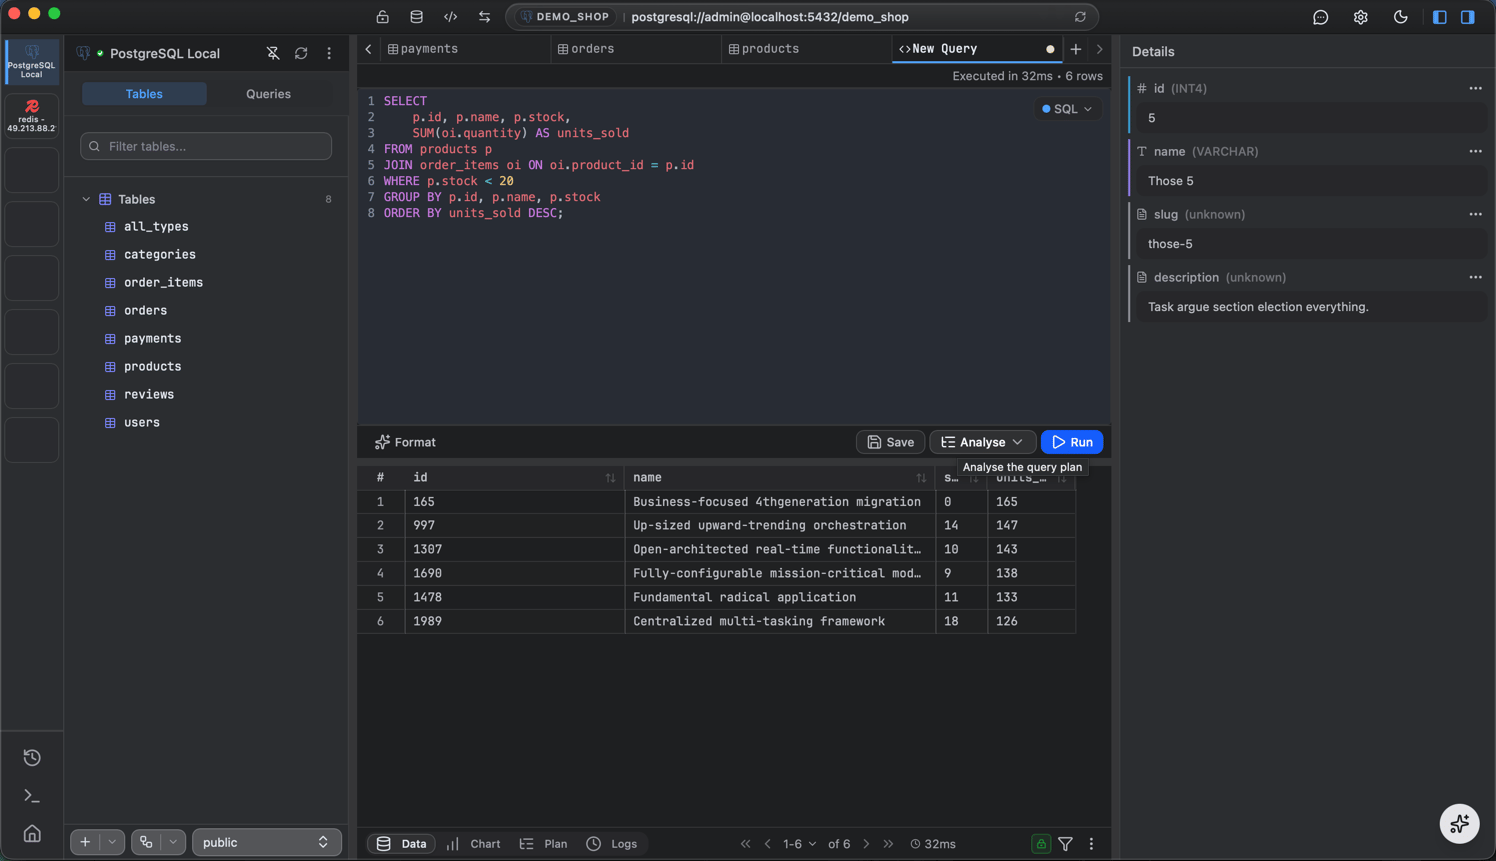Click the database icon in title bar

(x=416, y=17)
